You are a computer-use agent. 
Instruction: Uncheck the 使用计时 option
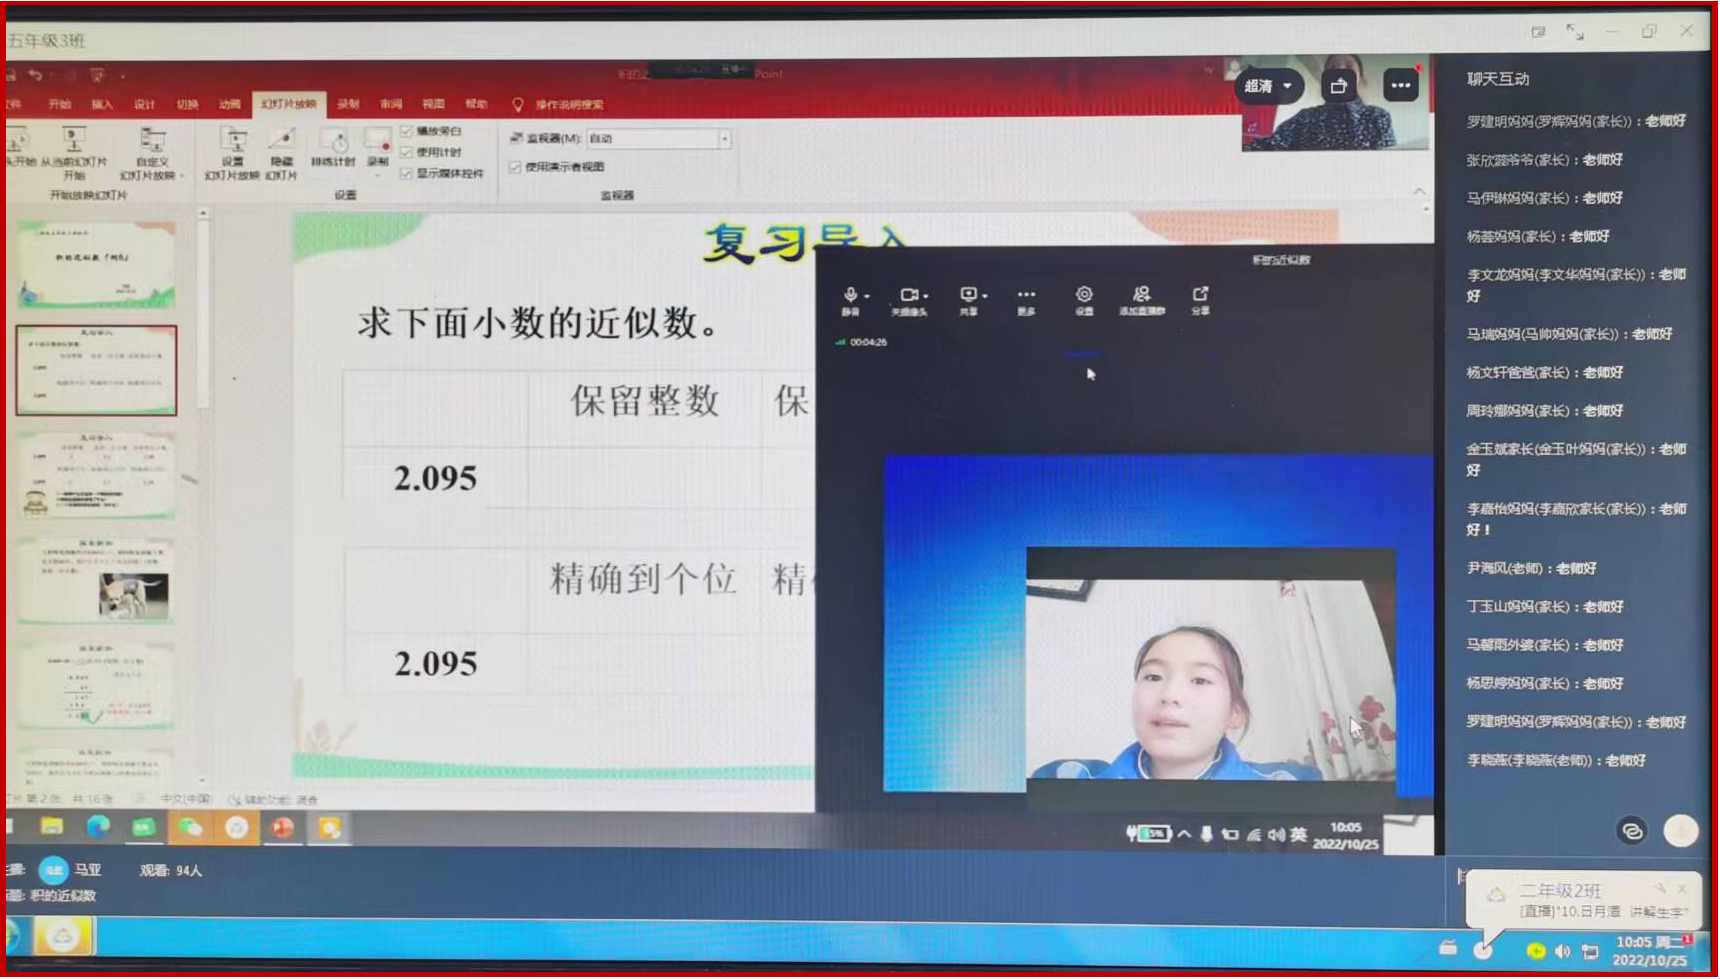(405, 150)
